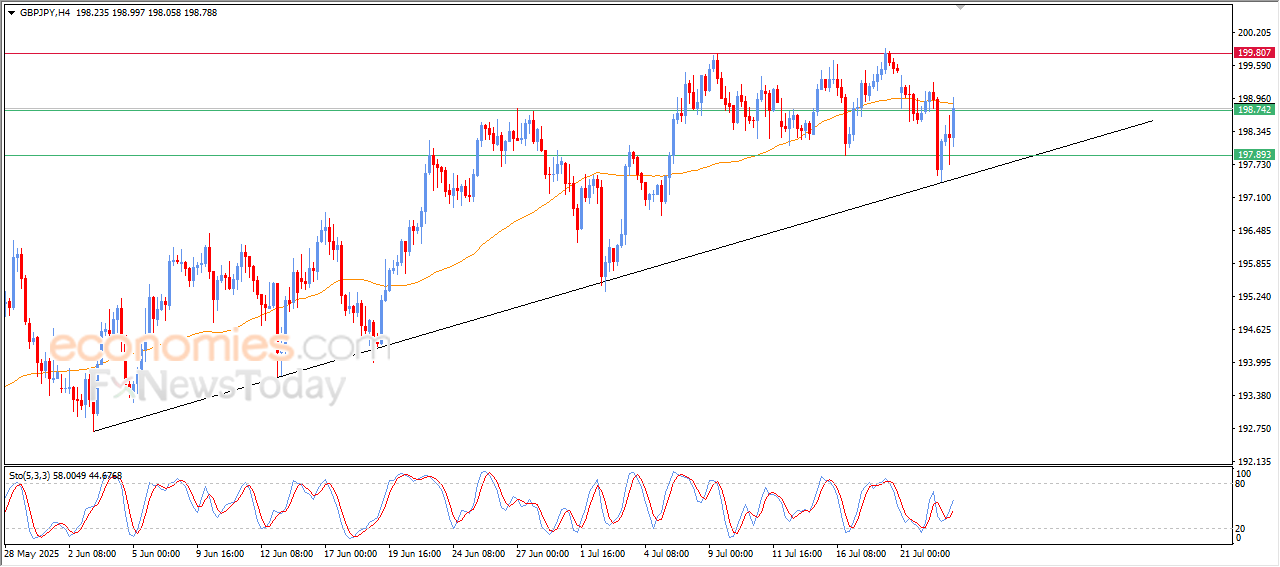Click the 19 Jun 16:00 time label

click(x=414, y=553)
